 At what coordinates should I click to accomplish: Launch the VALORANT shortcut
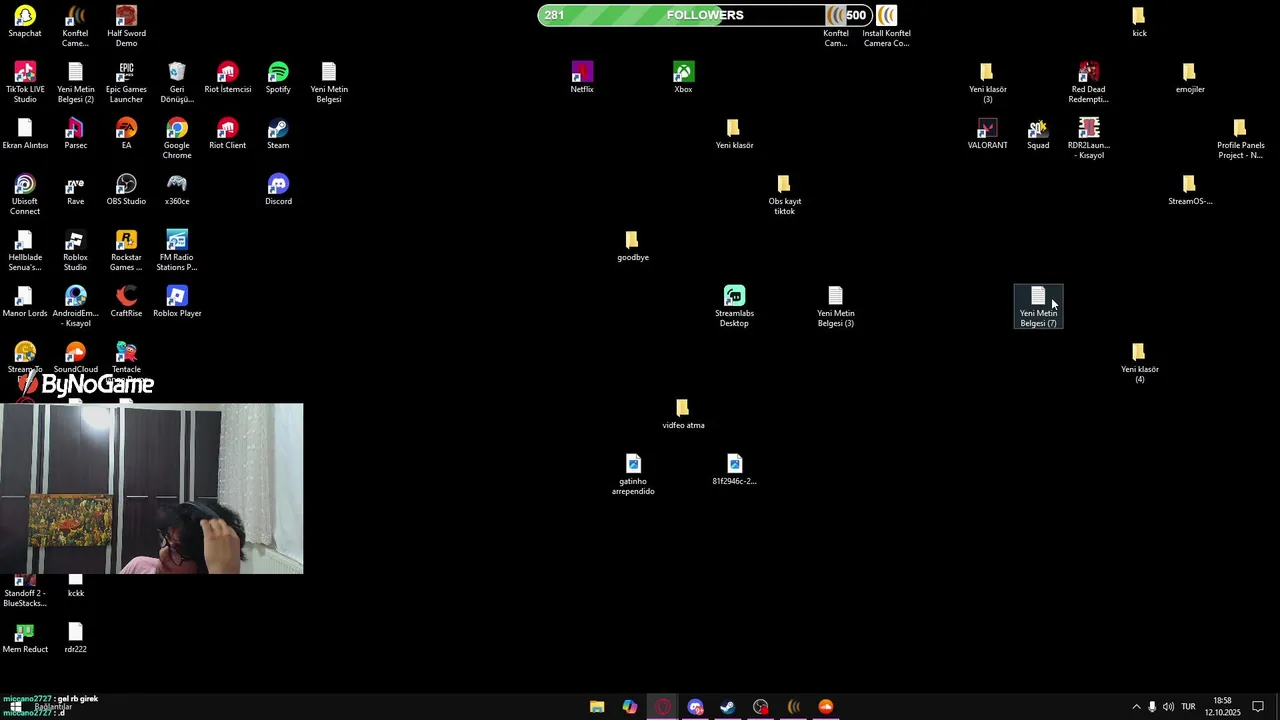(987, 135)
